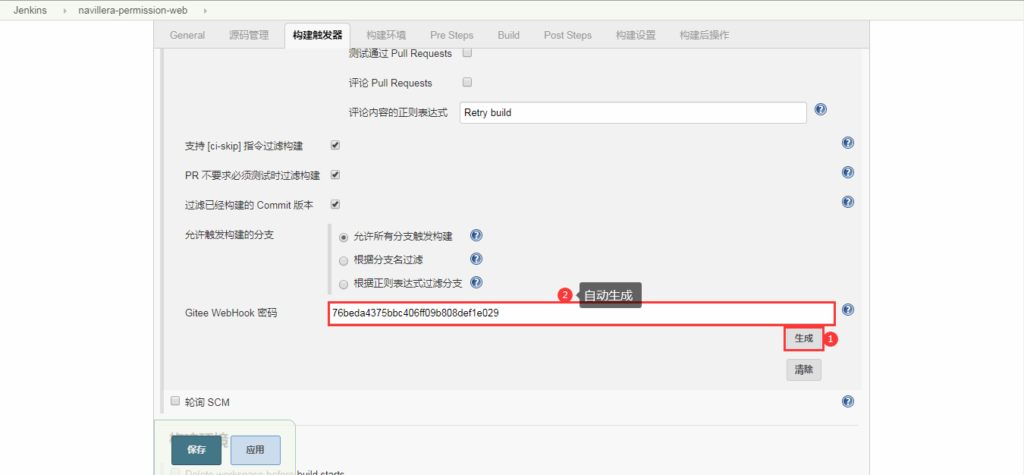Open Jenkins breadcrumb link

click(30, 11)
